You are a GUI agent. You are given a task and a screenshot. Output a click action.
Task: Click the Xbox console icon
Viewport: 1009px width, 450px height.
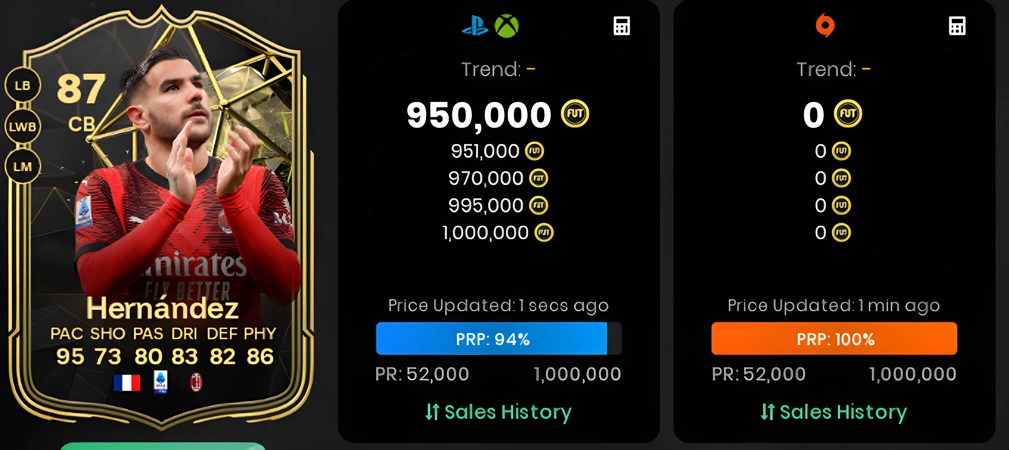coord(506,26)
